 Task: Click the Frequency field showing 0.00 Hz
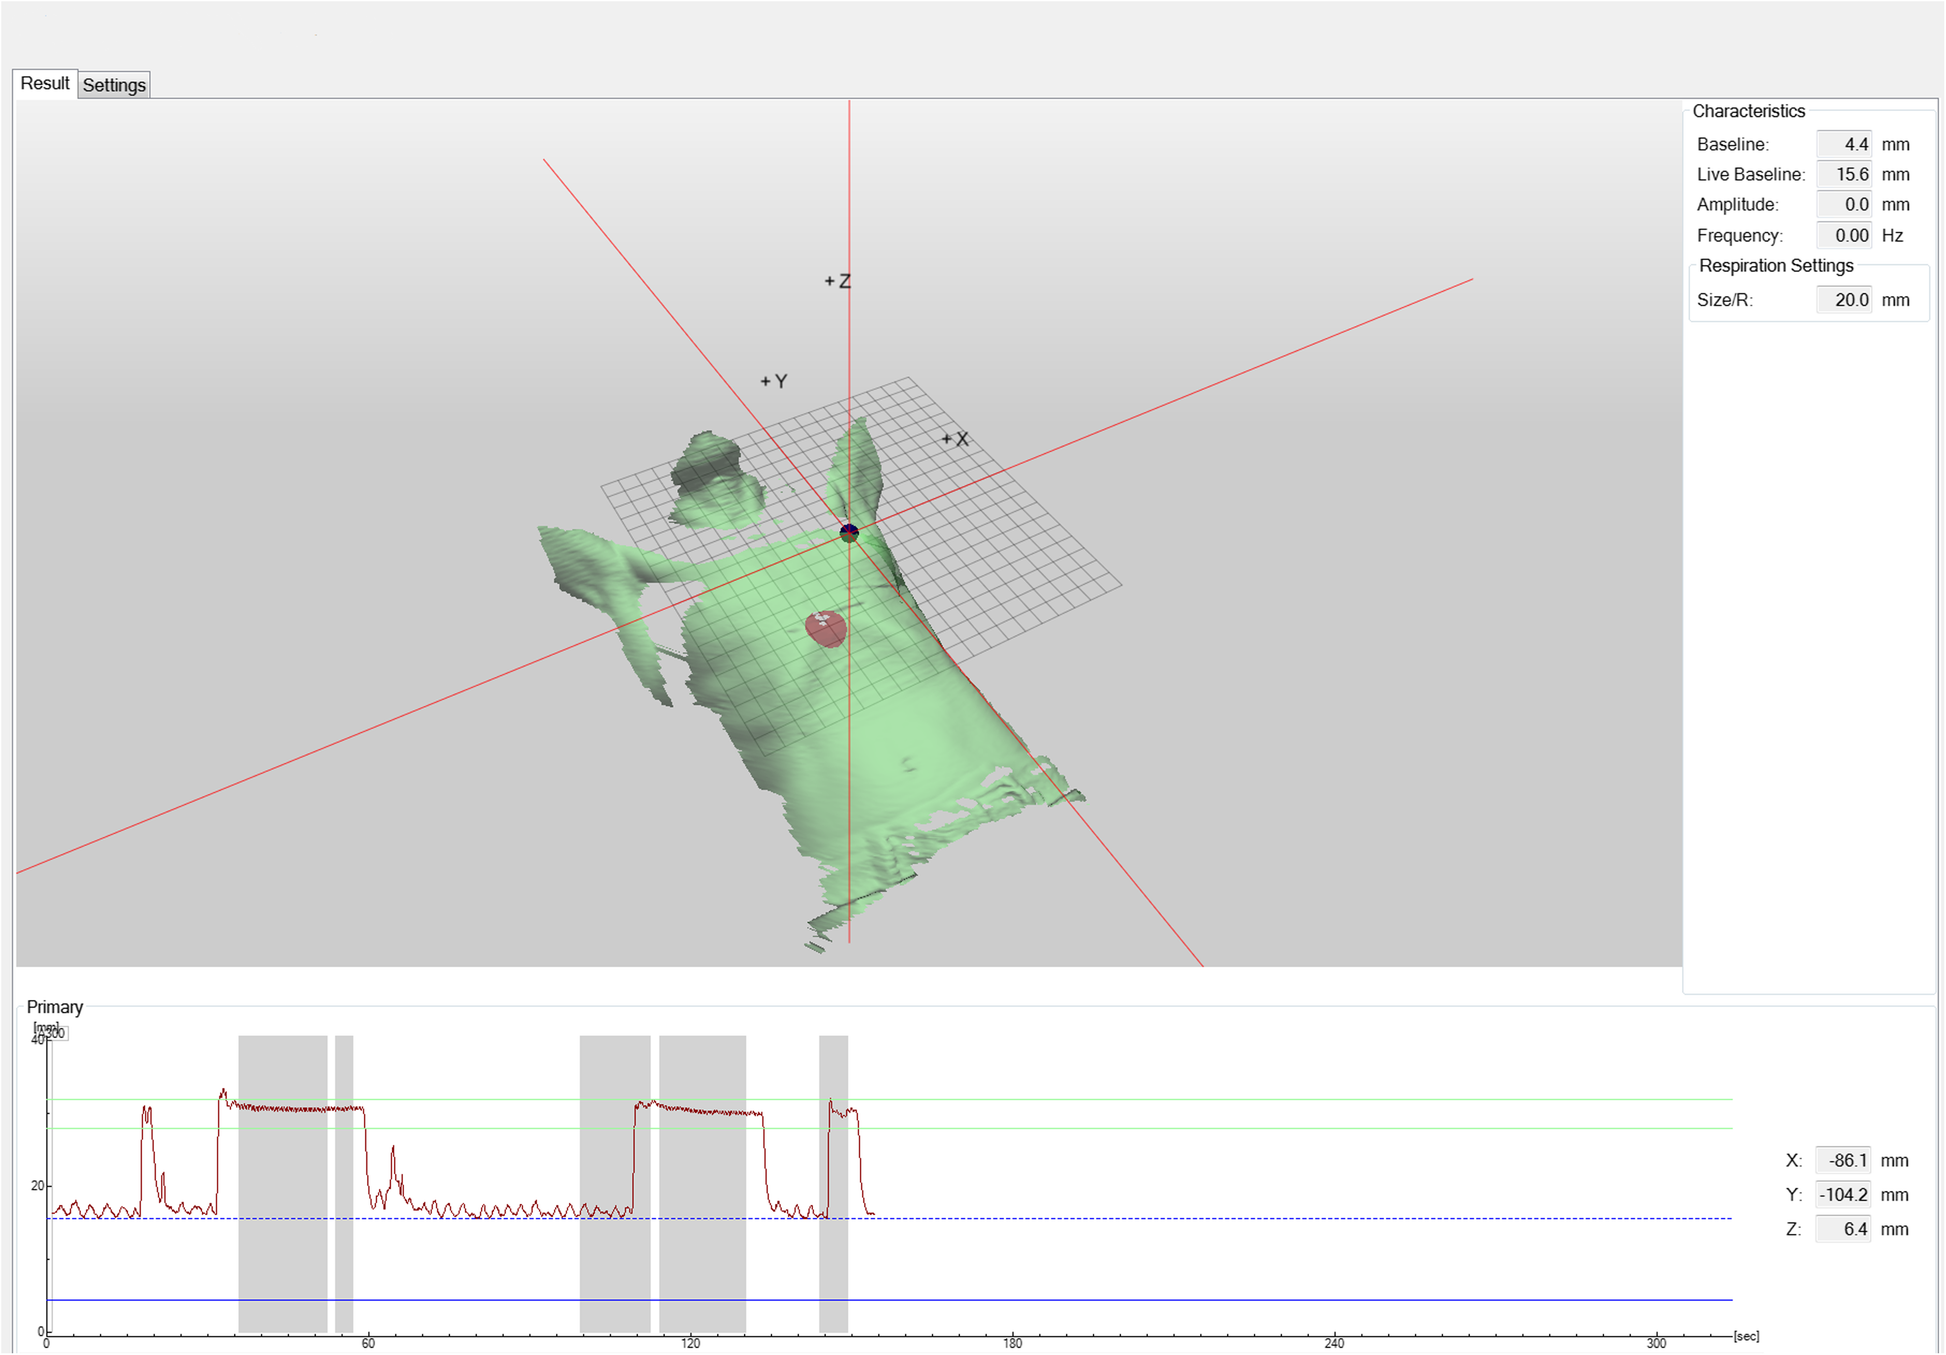tap(1845, 235)
